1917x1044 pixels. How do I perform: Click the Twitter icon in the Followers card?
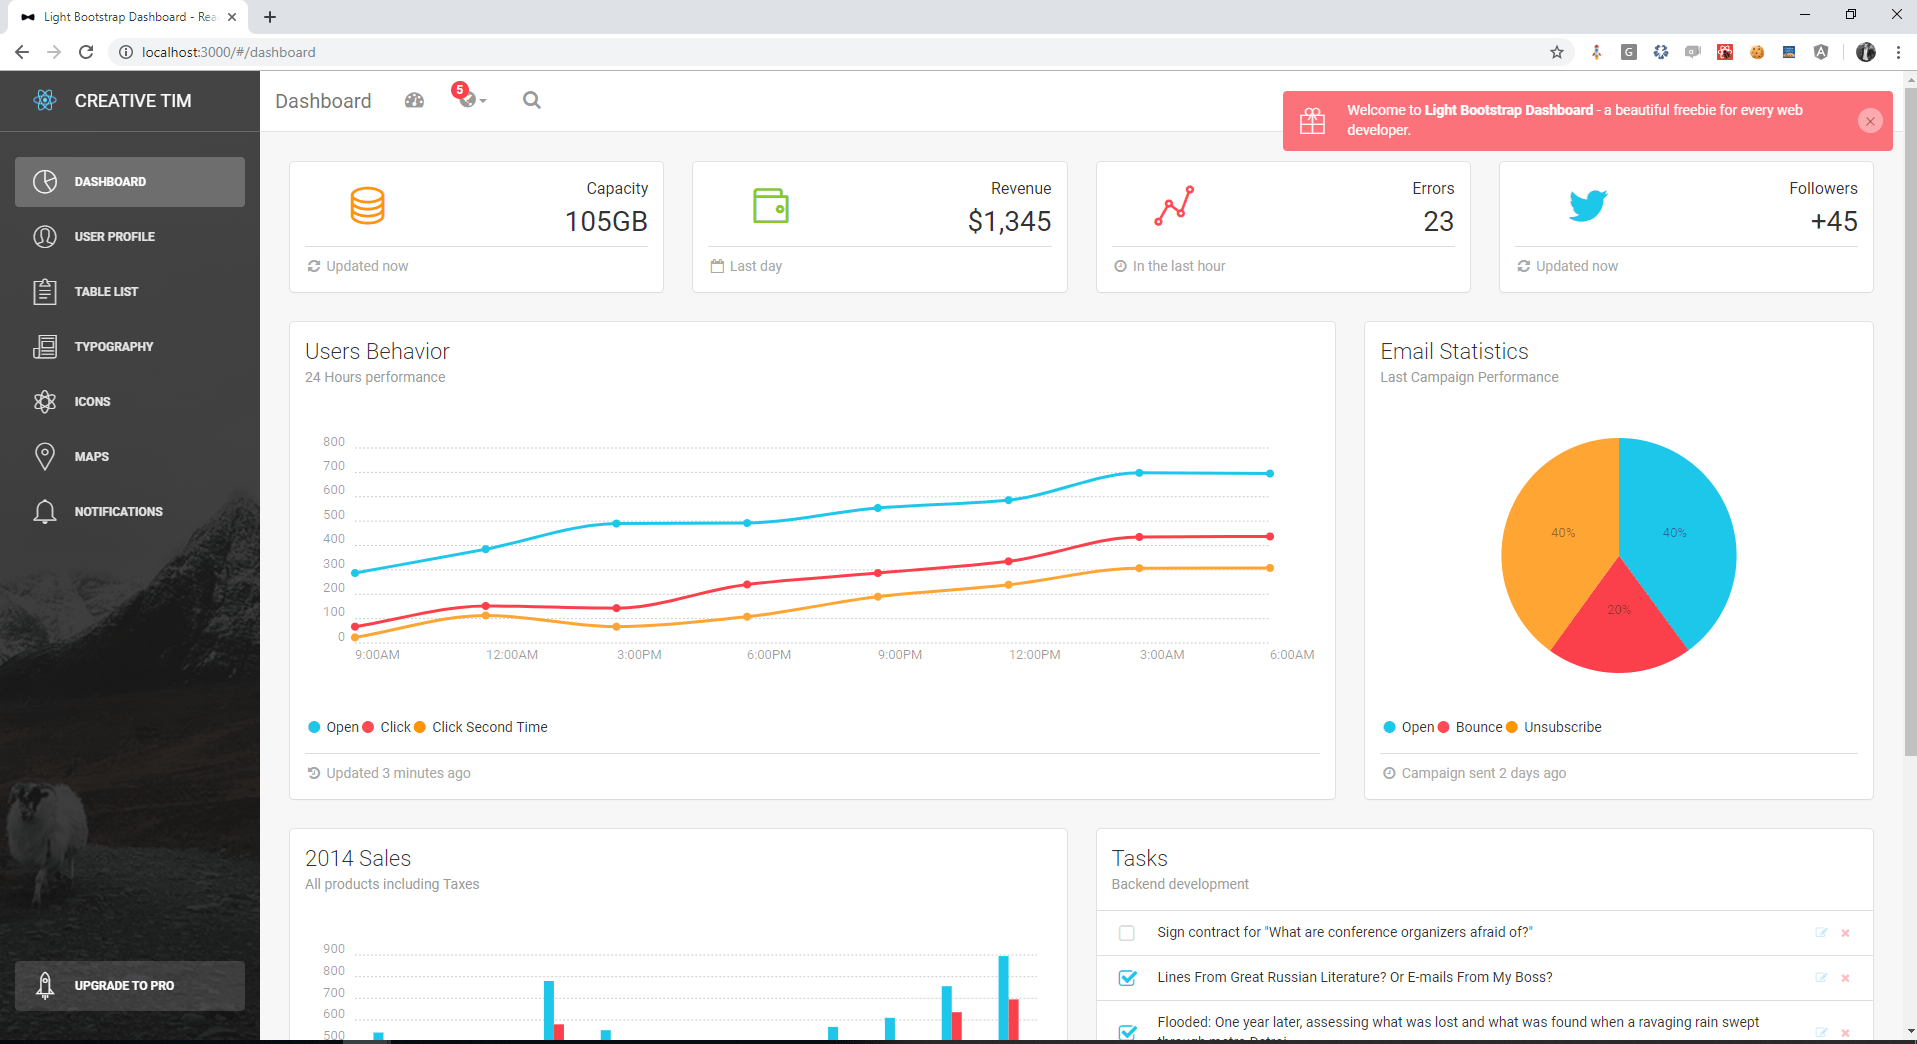pyautogui.click(x=1588, y=206)
